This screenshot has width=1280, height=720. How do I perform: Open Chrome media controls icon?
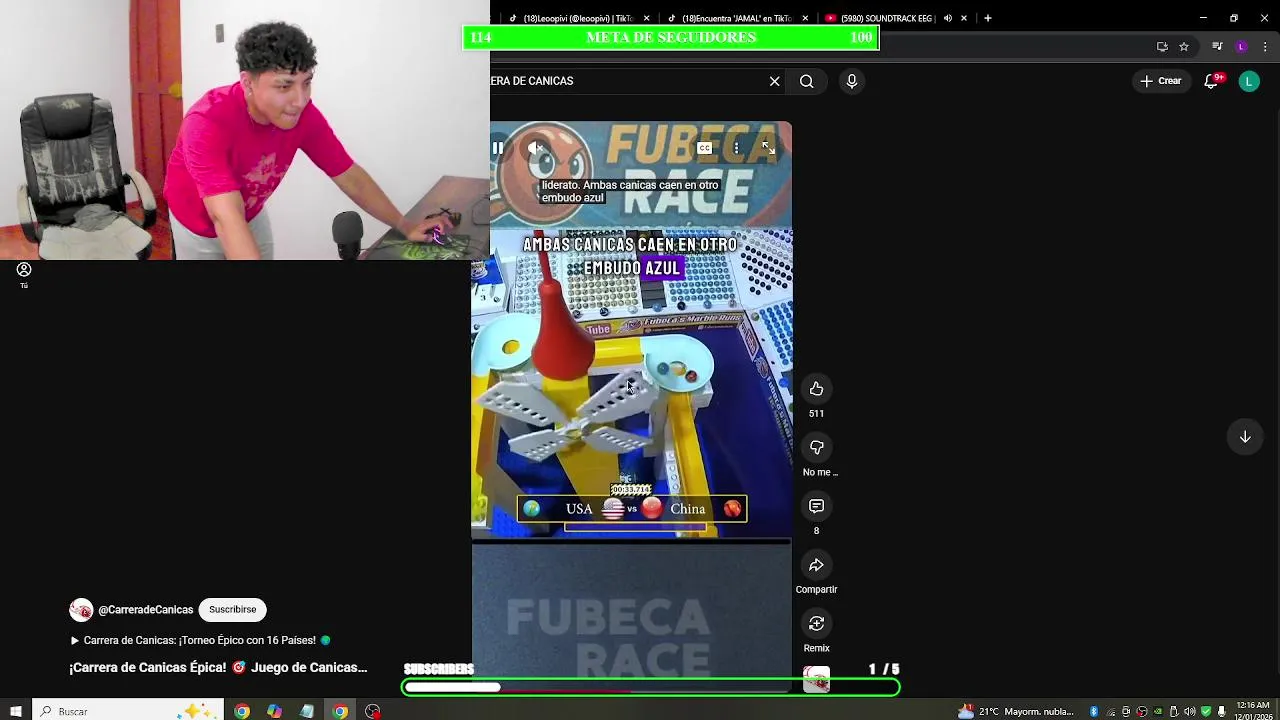(1217, 46)
